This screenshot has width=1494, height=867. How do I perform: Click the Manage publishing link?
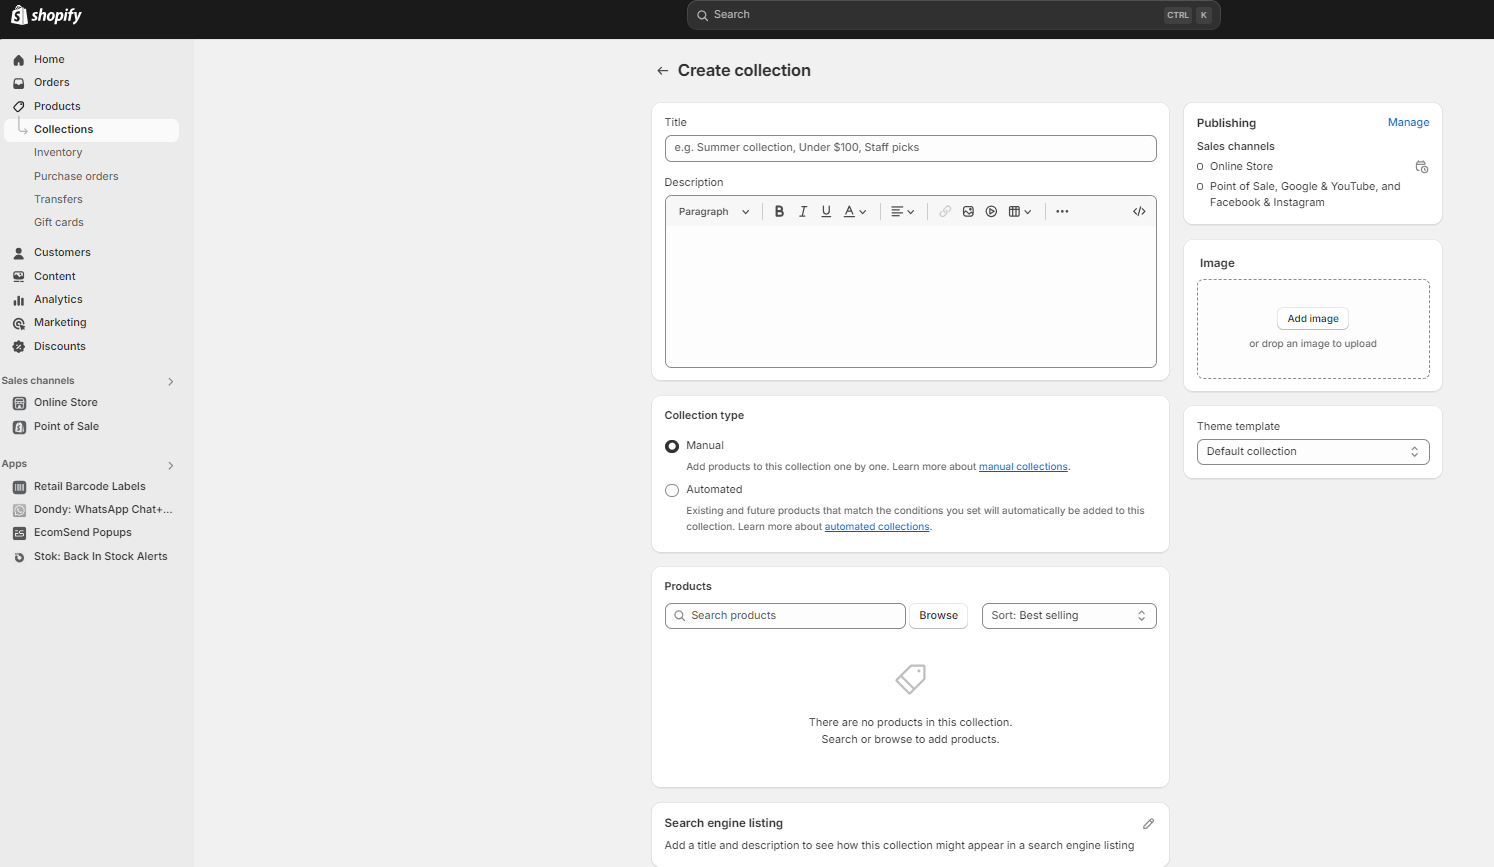pos(1408,123)
